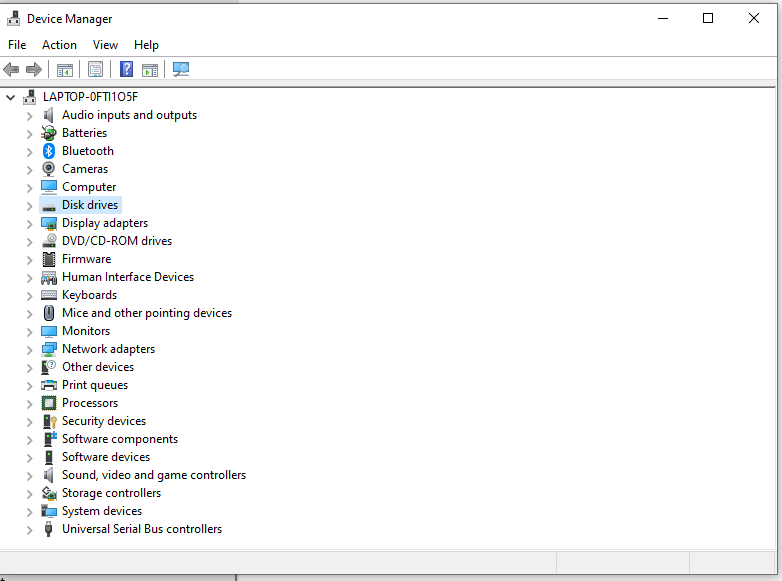
Task: Select the Print queues label
Action: coord(95,385)
